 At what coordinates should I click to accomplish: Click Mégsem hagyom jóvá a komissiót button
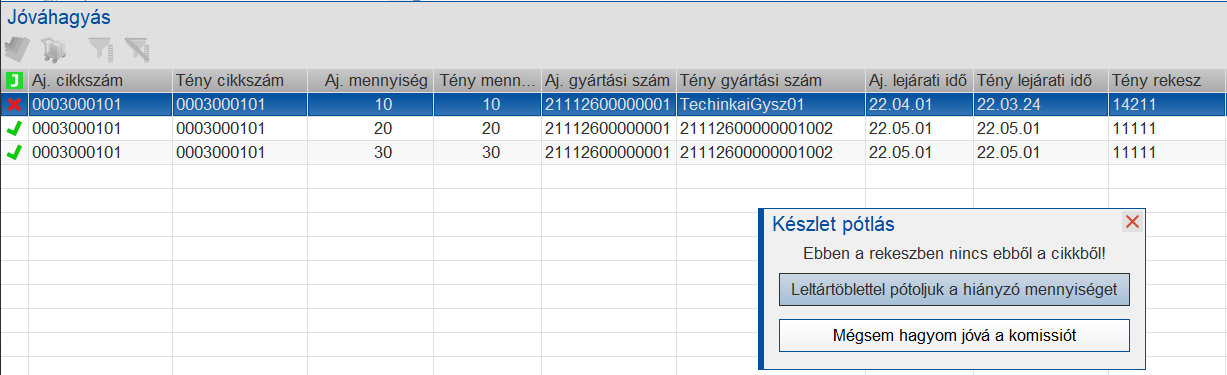(954, 335)
